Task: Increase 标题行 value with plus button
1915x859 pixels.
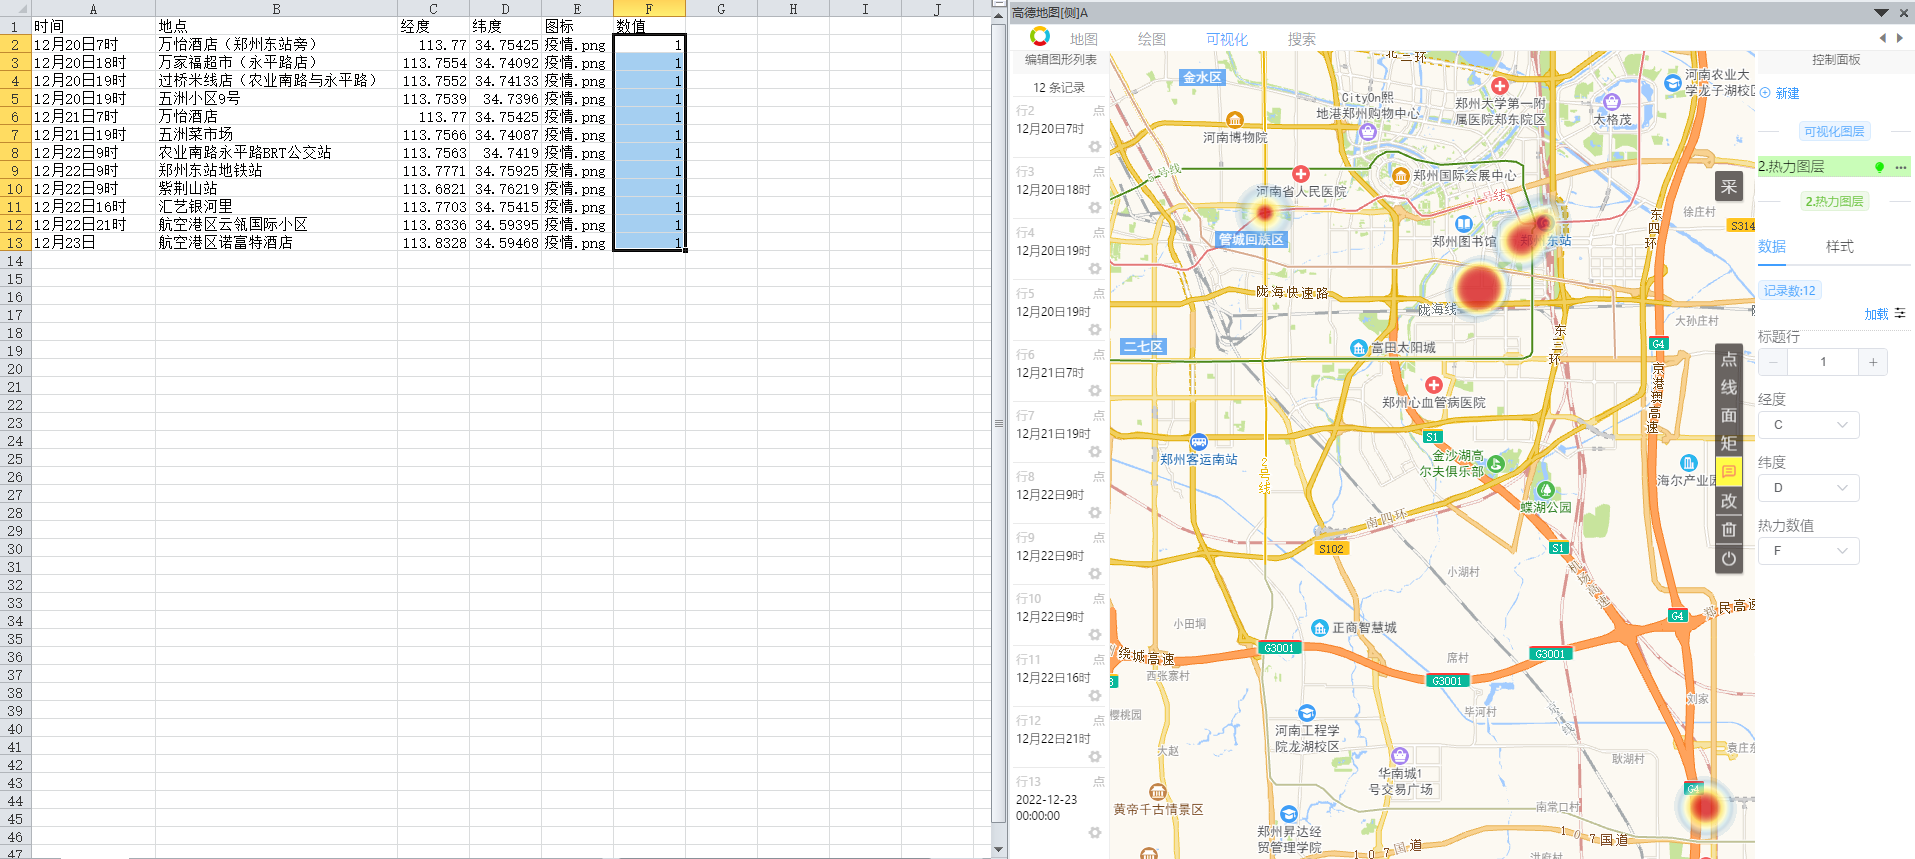Action: (1873, 362)
